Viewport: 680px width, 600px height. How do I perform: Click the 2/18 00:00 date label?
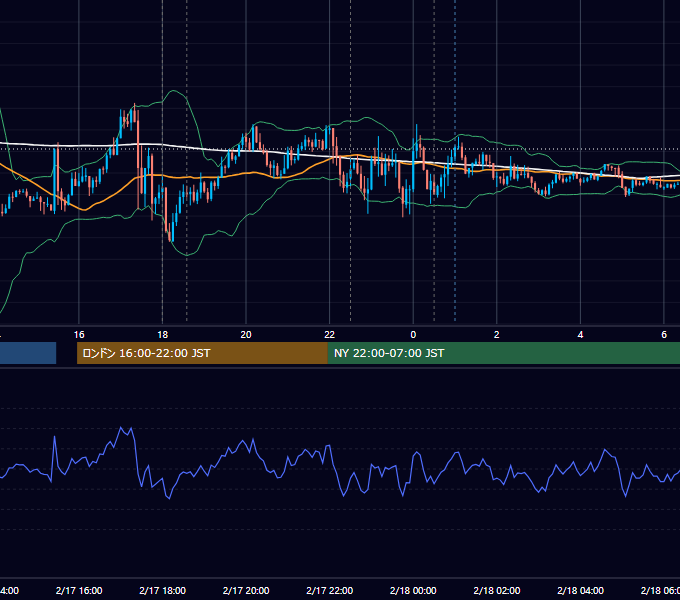click(413, 590)
